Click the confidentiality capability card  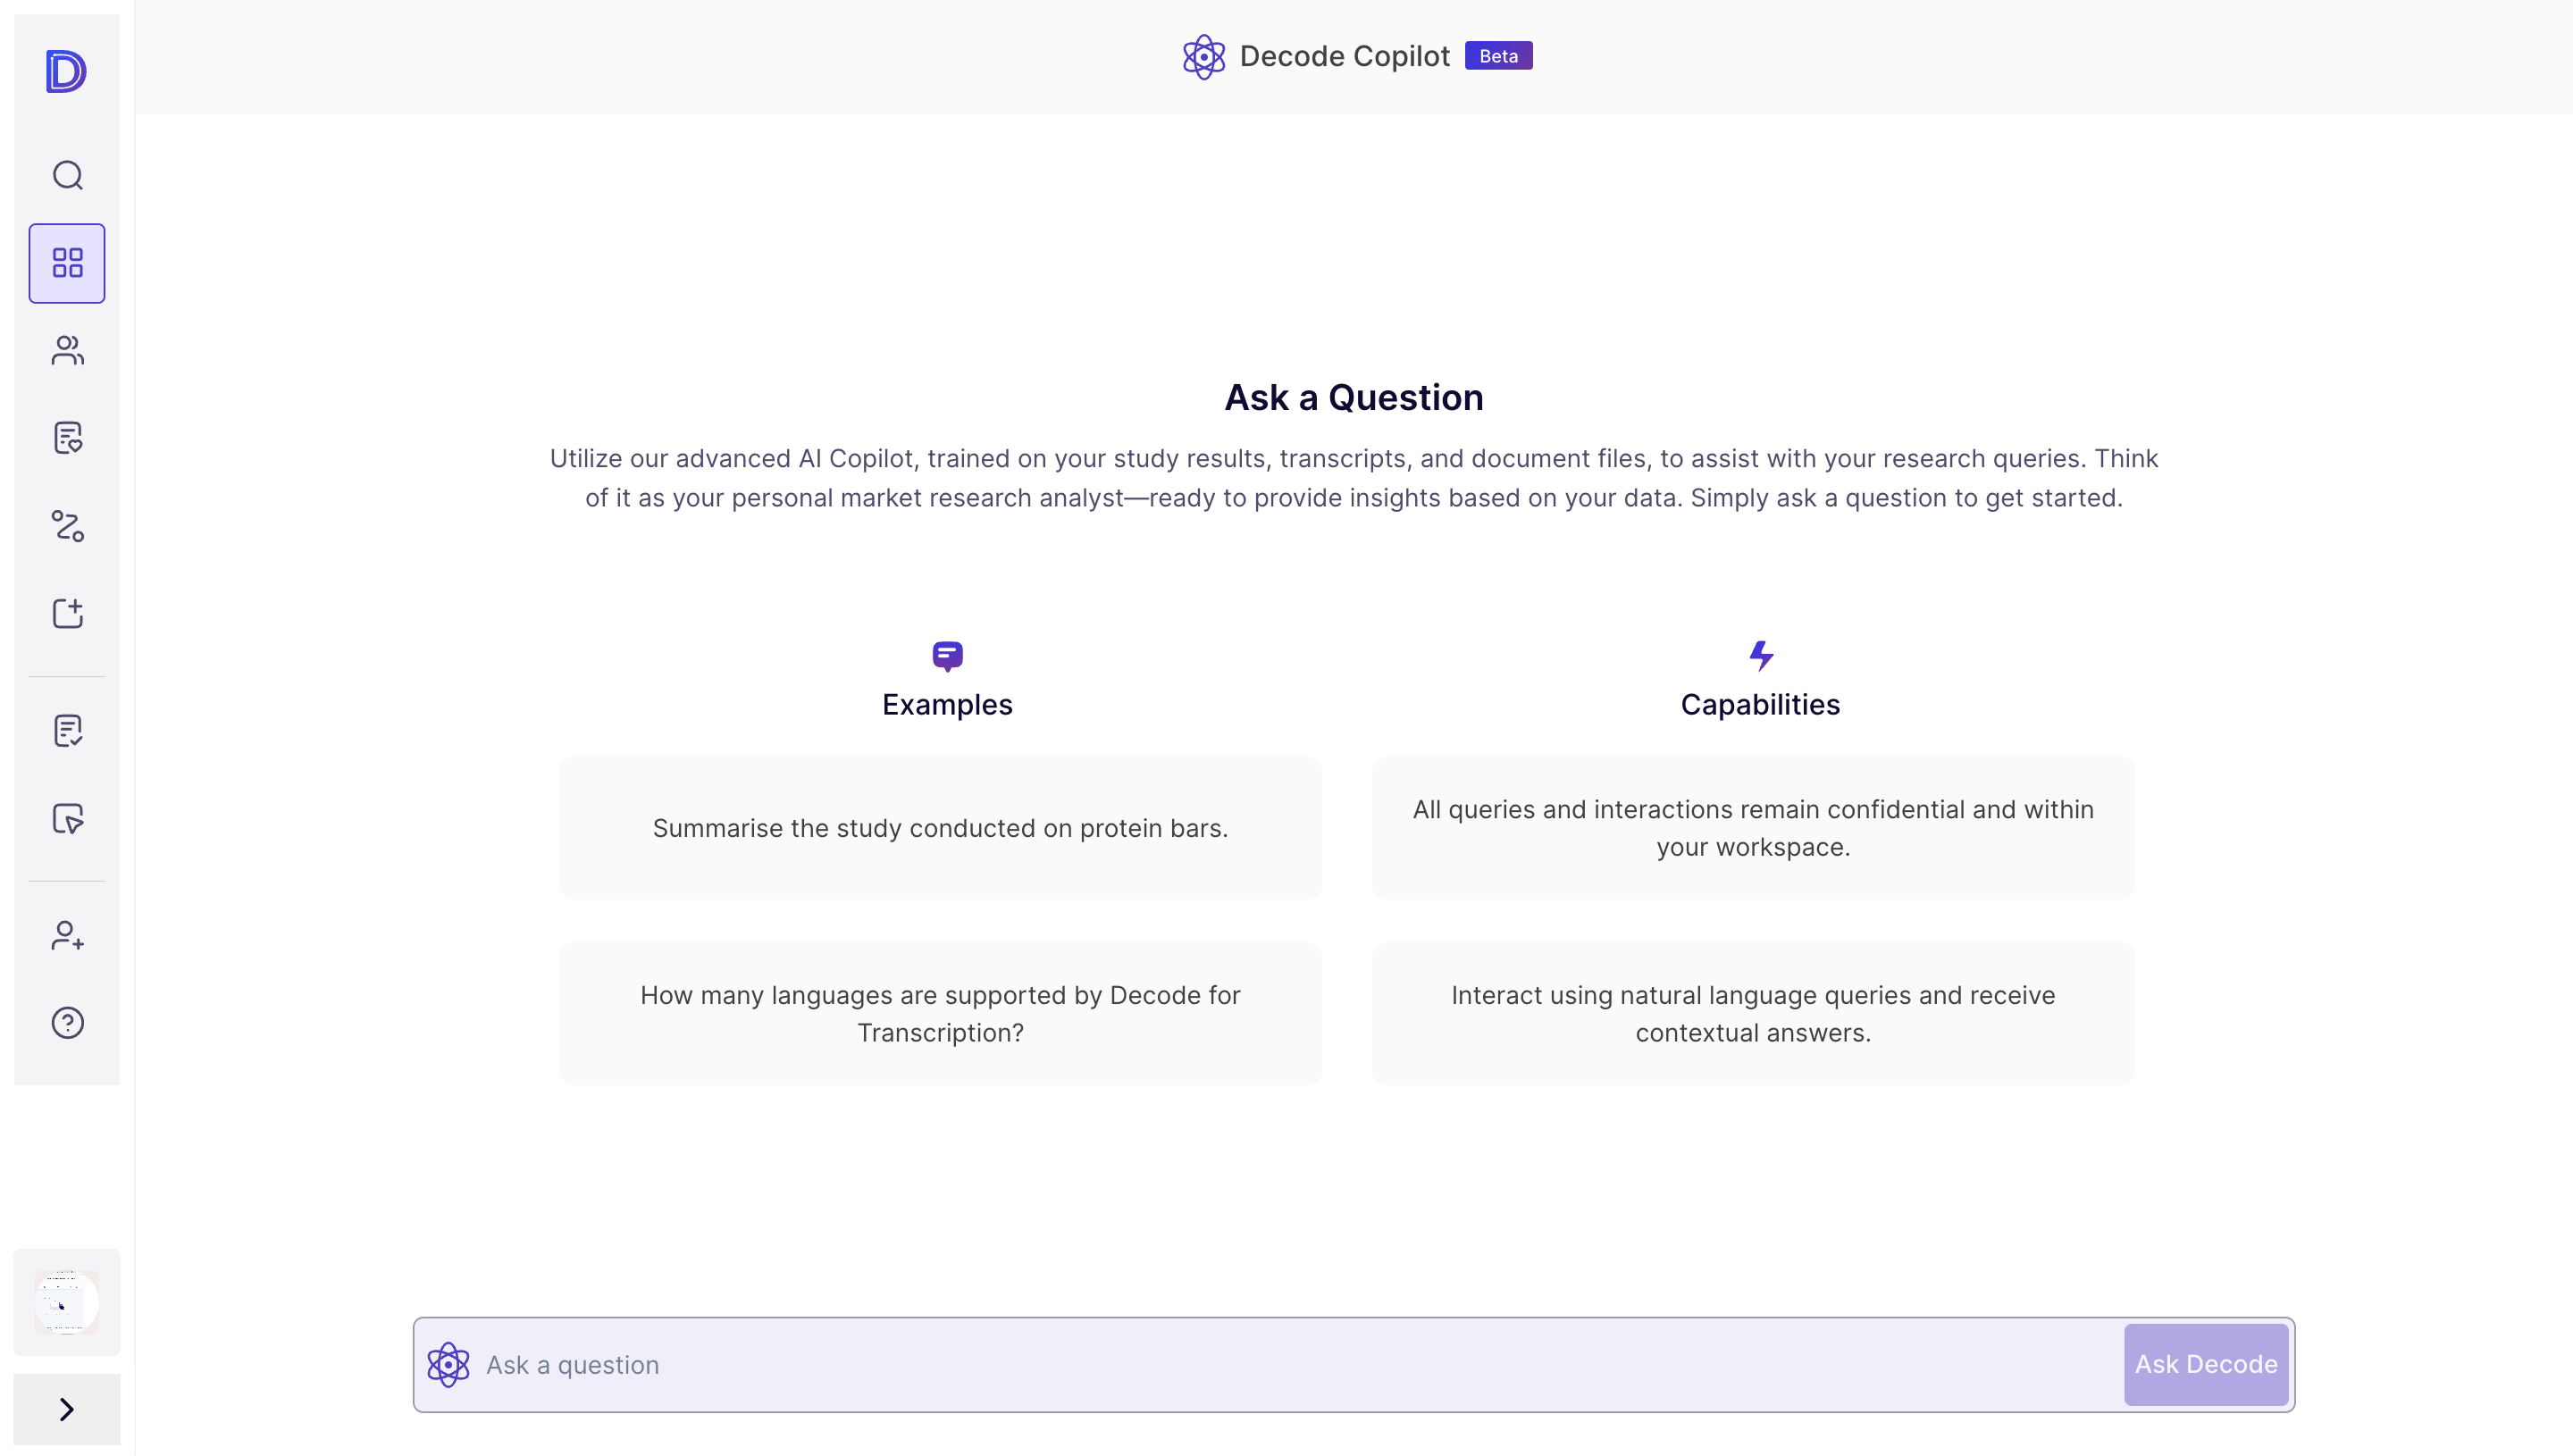click(x=1753, y=828)
